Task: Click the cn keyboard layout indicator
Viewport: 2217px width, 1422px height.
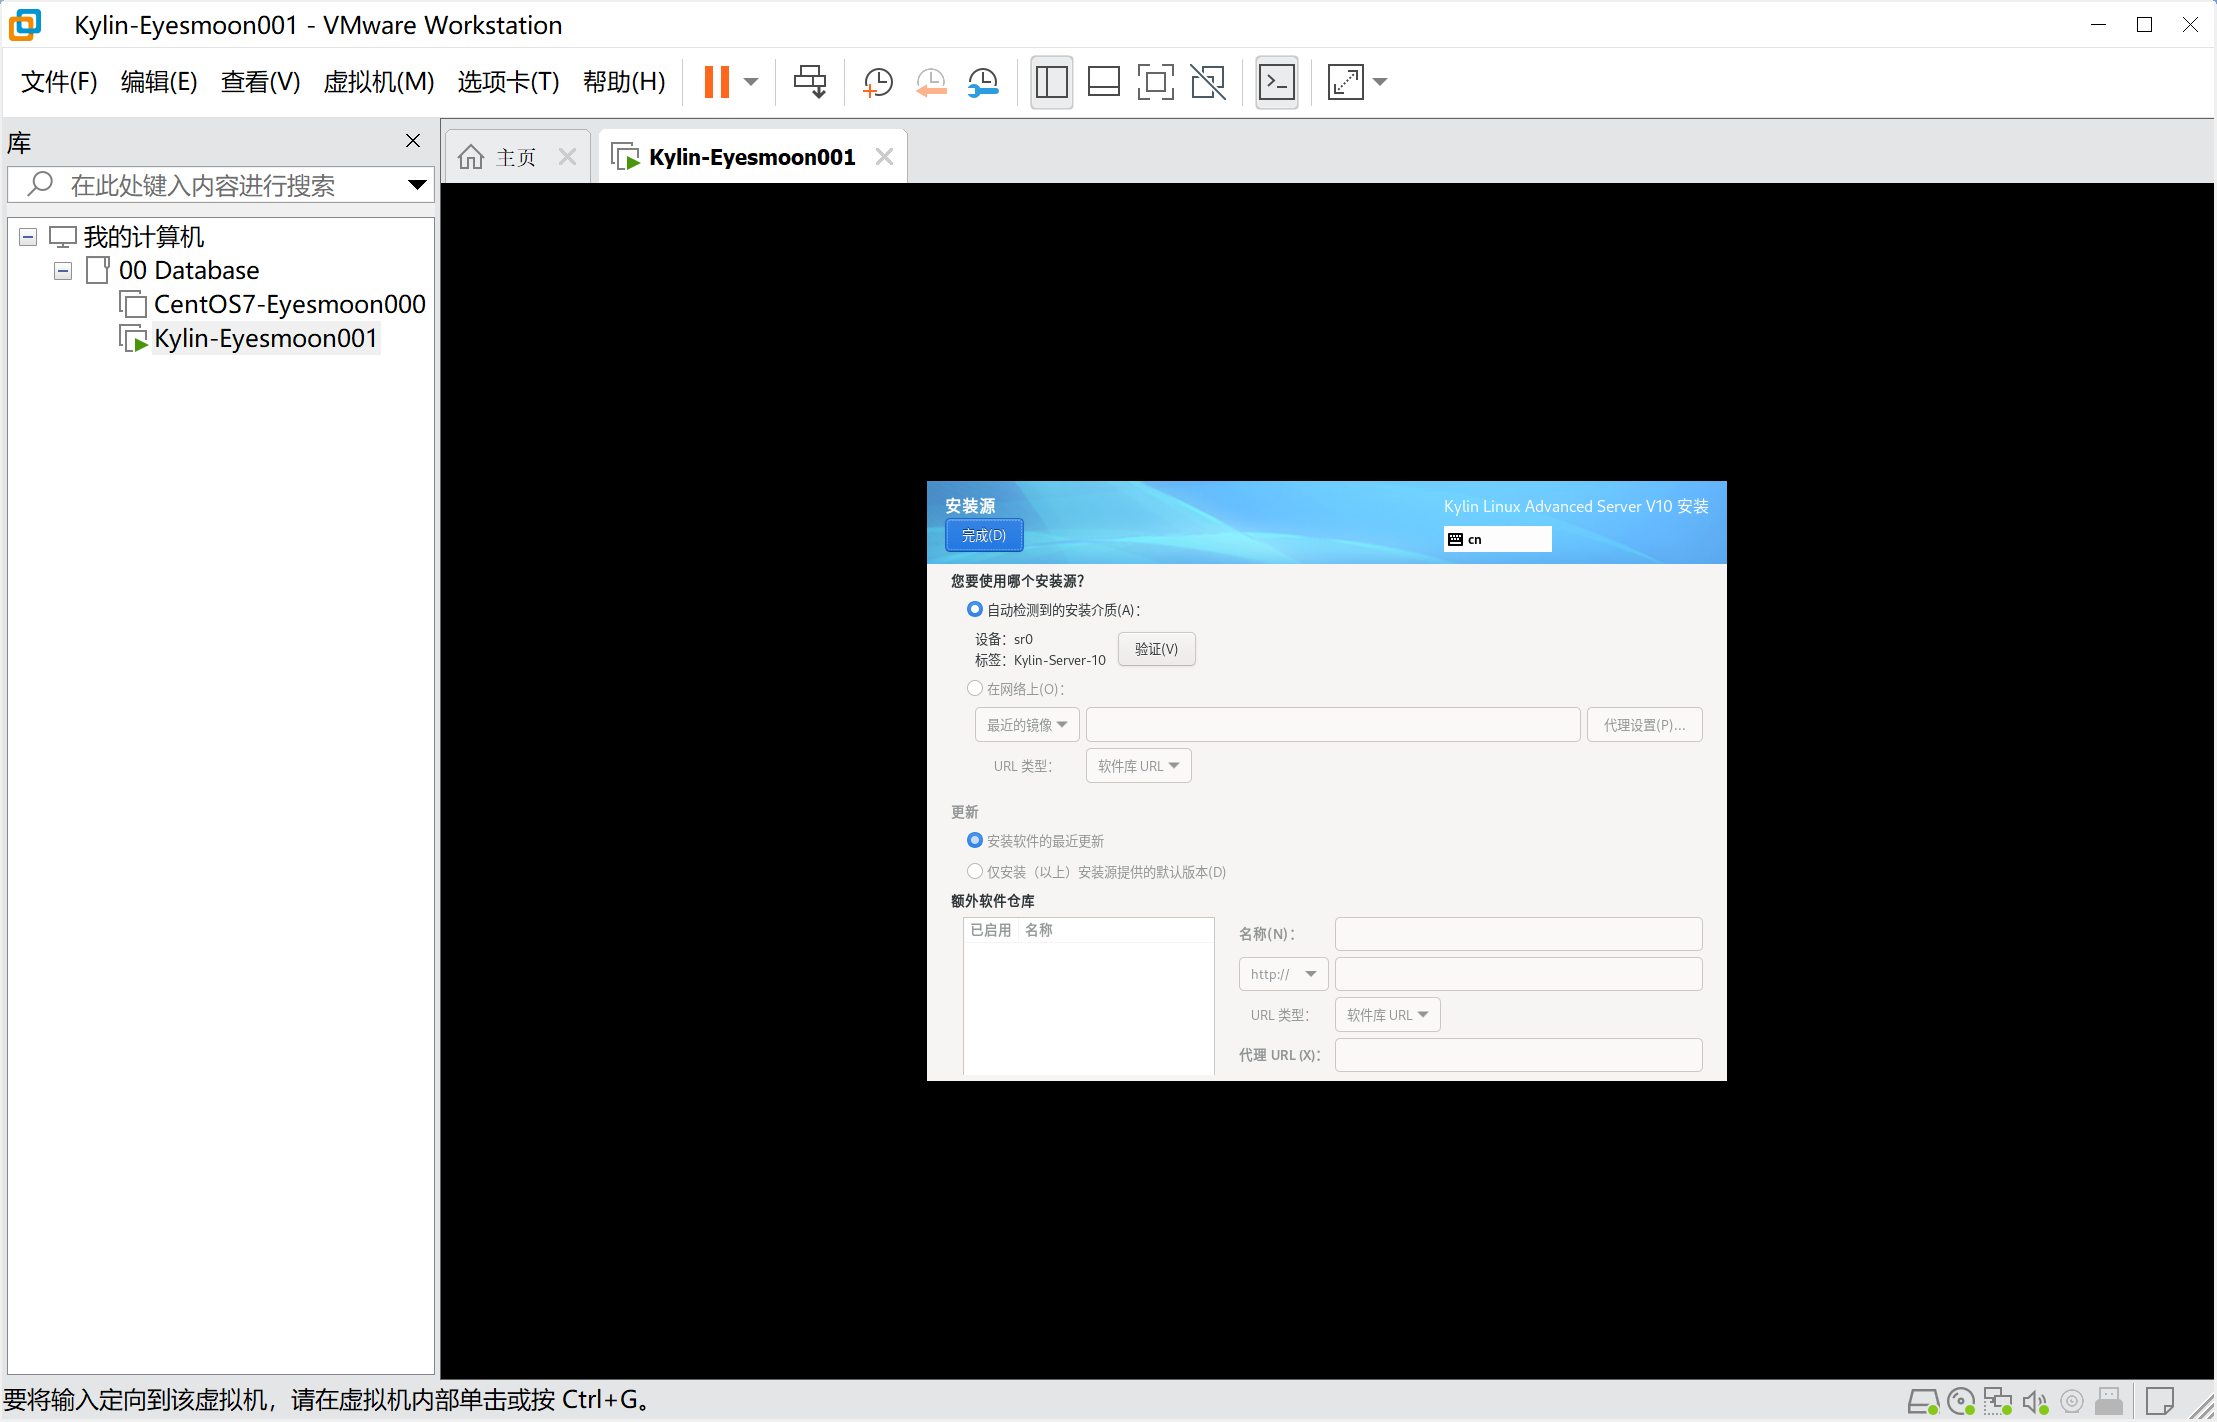Action: (1497, 539)
